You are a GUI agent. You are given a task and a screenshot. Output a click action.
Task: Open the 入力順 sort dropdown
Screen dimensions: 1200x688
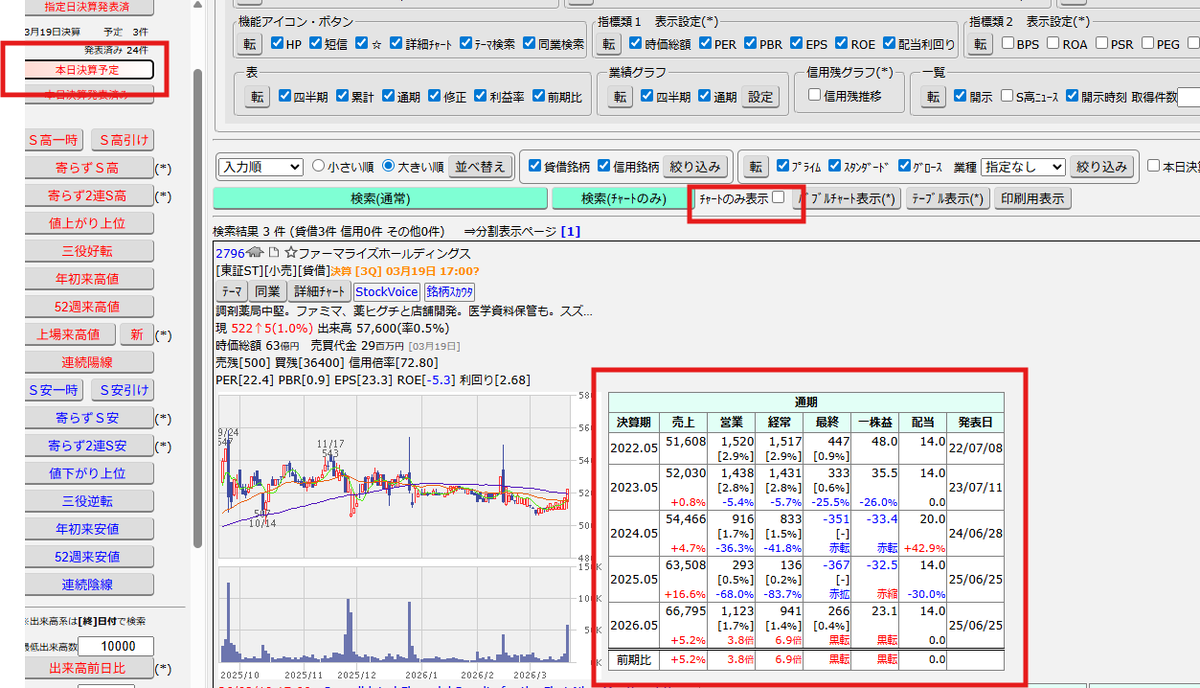tap(260, 167)
